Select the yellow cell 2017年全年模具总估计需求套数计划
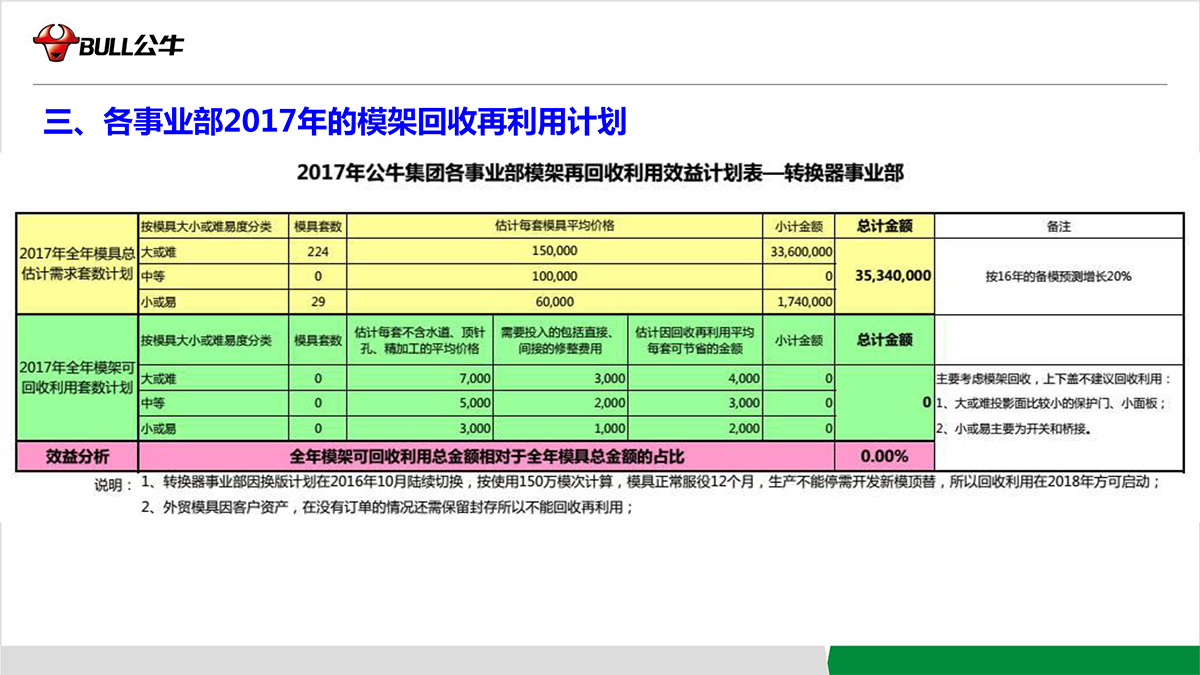 click(x=77, y=264)
